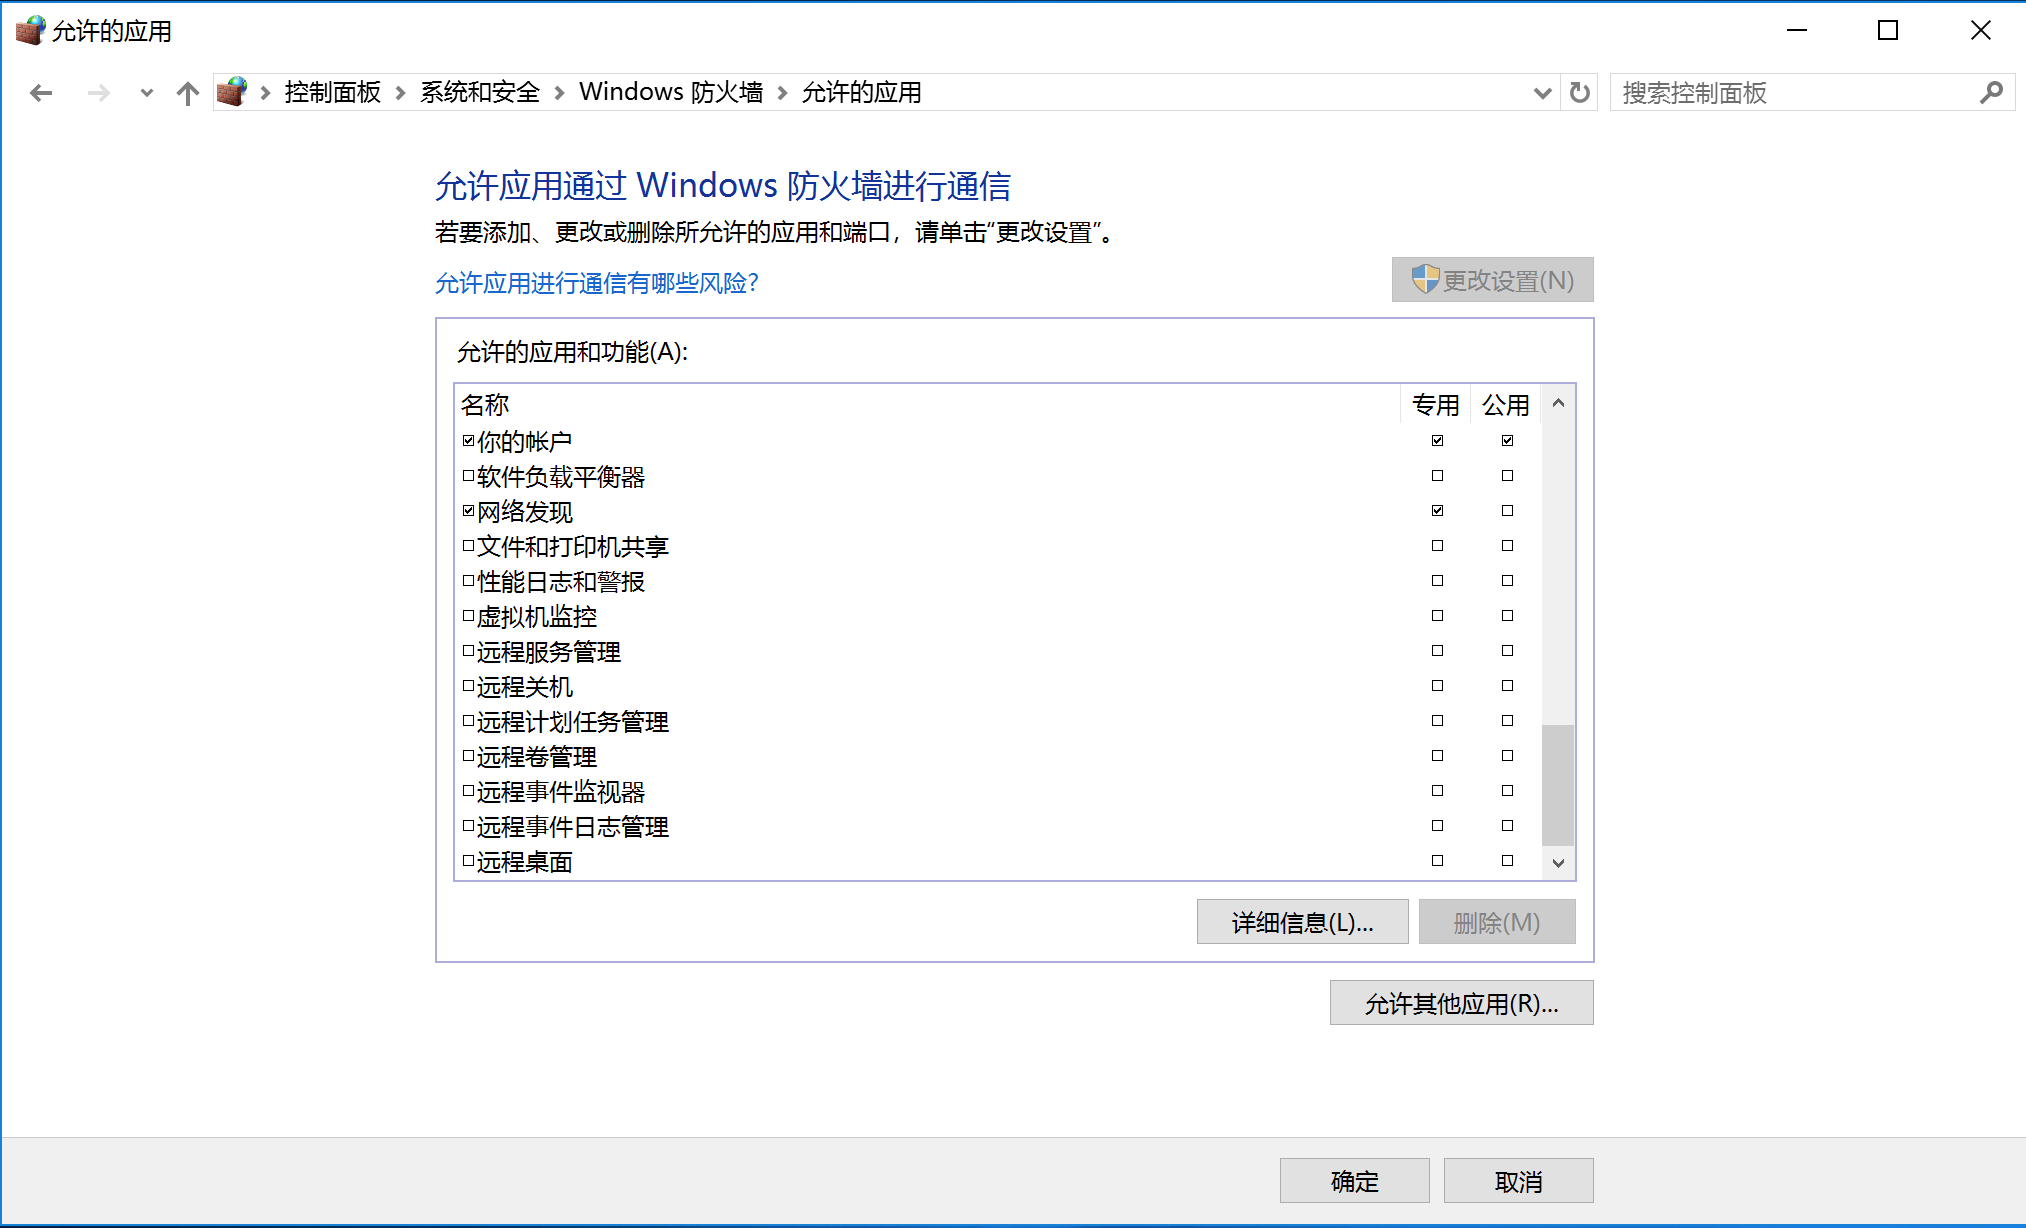
Task: Click the scrollbar down arrow
Action: pos(1558,862)
